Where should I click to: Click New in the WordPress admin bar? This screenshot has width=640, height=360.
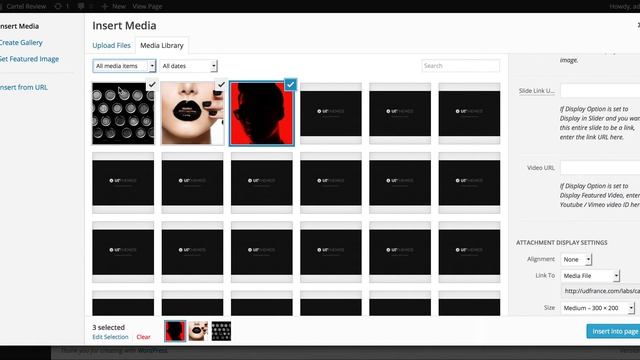click(114, 7)
